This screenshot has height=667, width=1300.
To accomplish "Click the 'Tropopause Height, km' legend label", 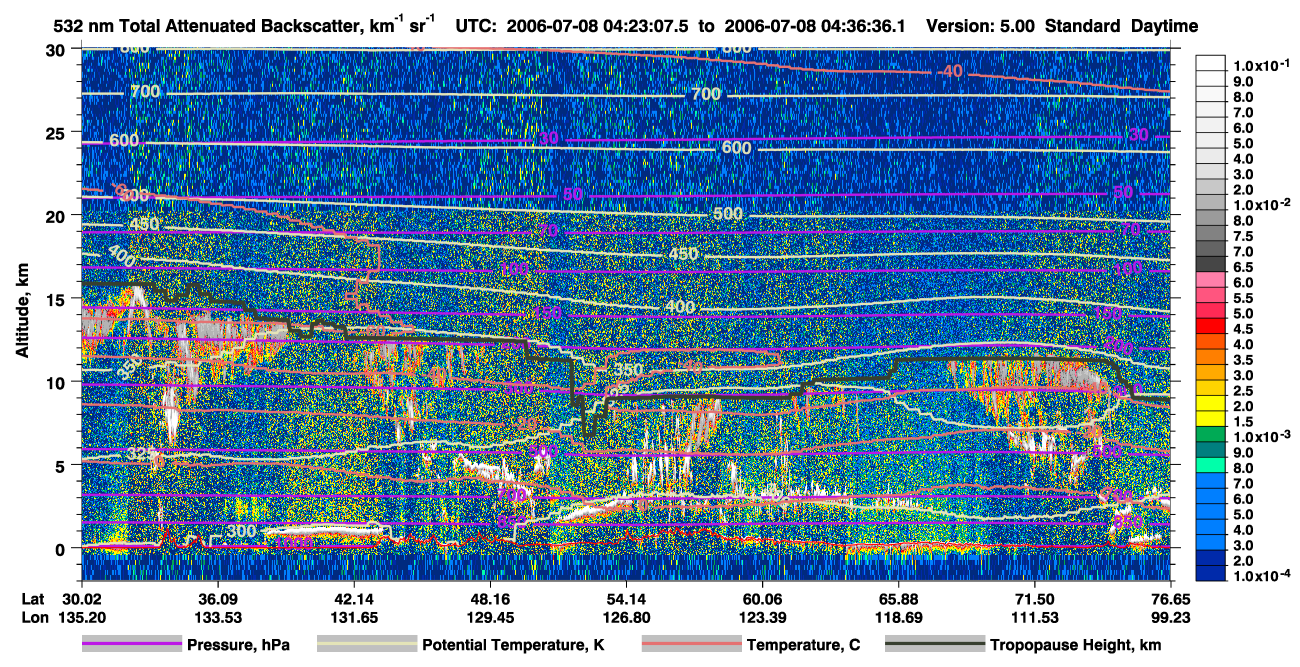I will point(1075,646).
